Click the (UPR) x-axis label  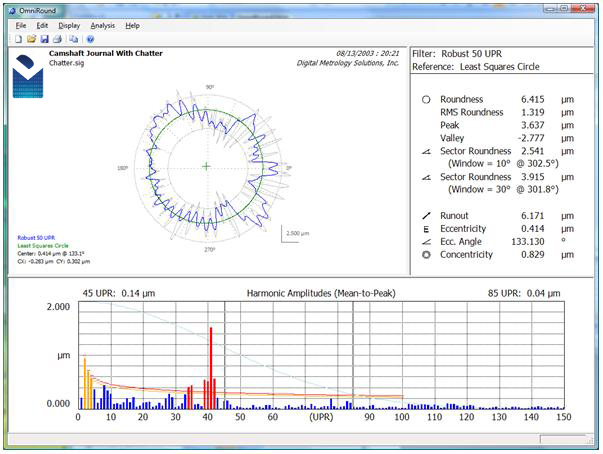point(321,417)
